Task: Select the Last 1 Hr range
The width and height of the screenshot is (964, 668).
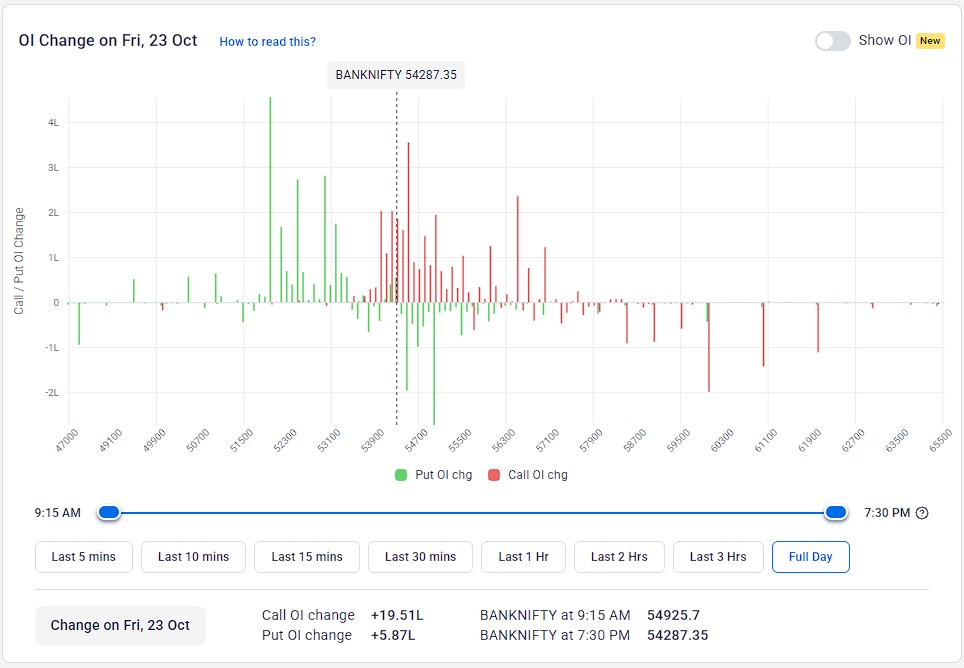Action: (x=523, y=557)
